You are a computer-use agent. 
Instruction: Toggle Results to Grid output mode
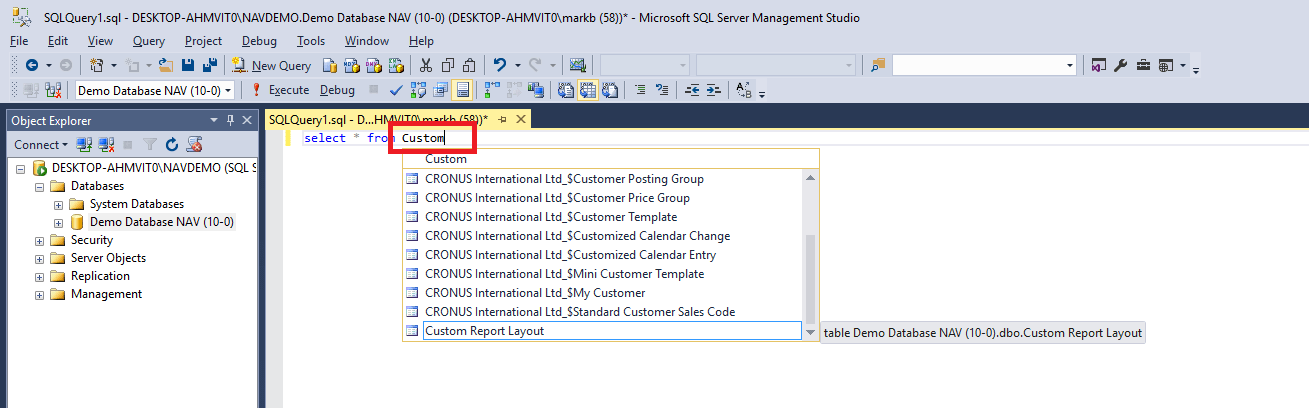pyautogui.click(x=587, y=90)
